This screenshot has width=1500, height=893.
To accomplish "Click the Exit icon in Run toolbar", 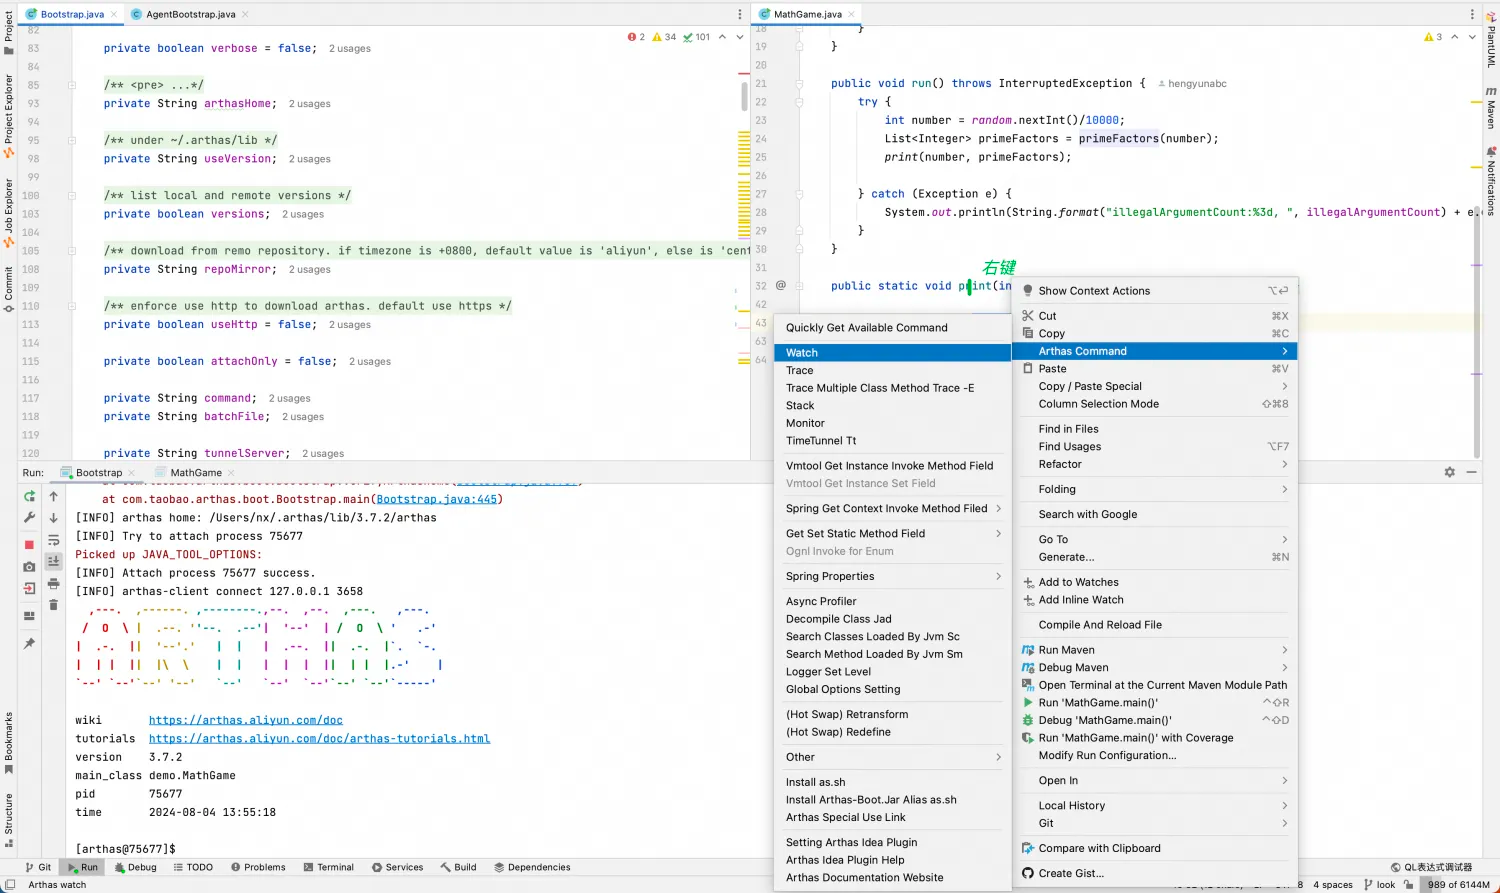I will click(29, 589).
